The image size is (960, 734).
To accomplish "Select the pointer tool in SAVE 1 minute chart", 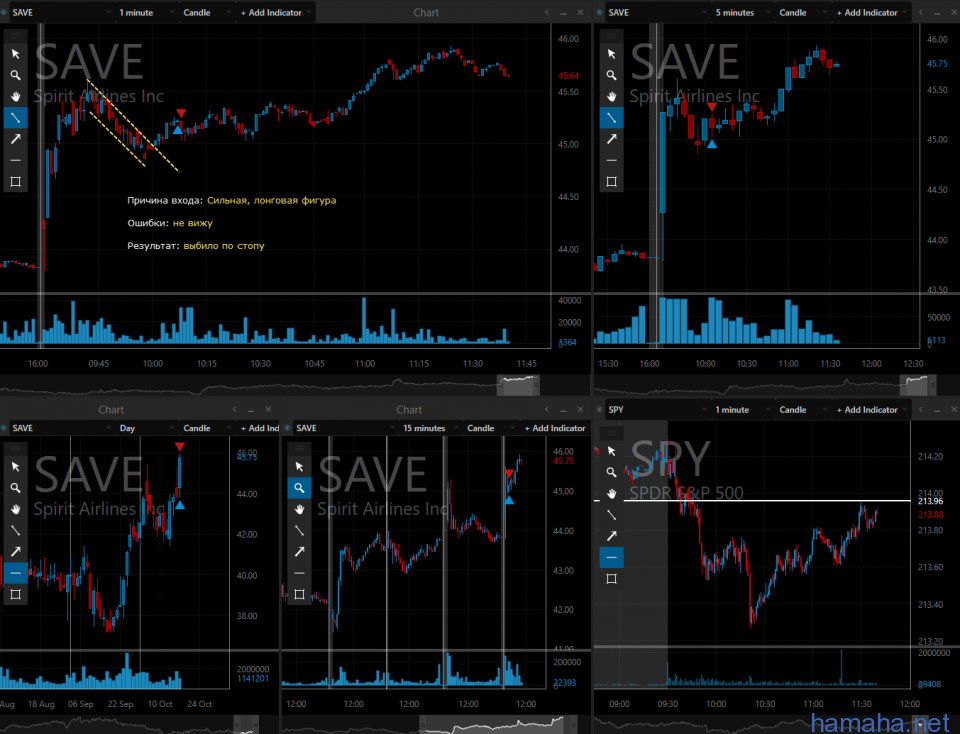I will 15,54.
